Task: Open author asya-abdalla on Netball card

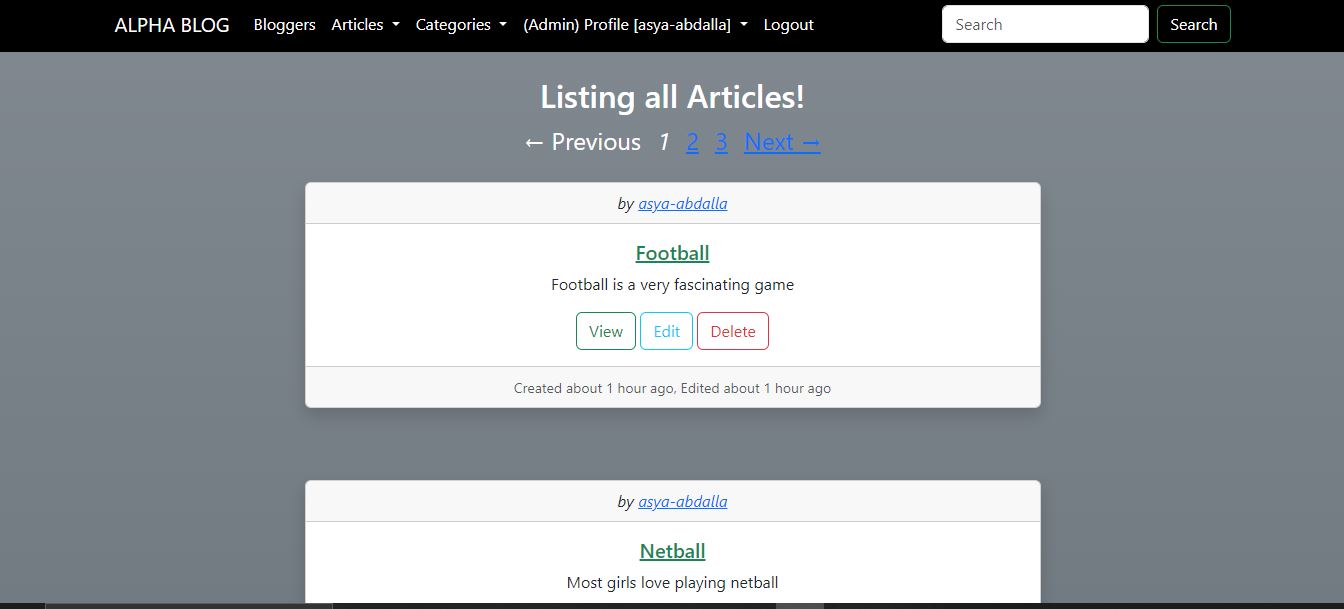Action: [683, 502]
